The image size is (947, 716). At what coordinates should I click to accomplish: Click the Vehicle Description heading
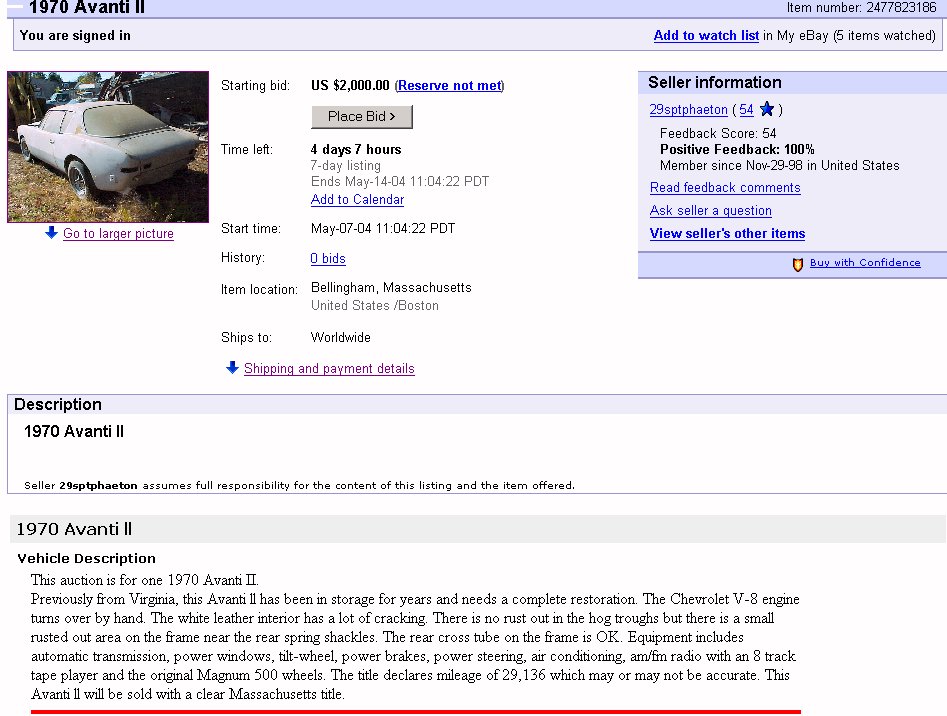[x=86, y=558]
